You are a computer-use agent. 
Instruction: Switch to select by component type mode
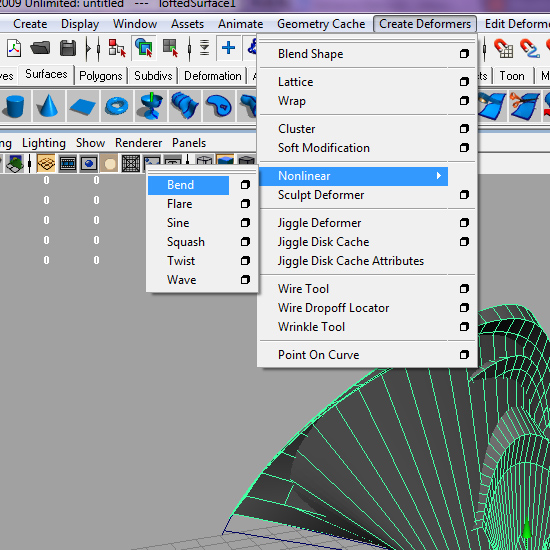click(x=170, y=48)
